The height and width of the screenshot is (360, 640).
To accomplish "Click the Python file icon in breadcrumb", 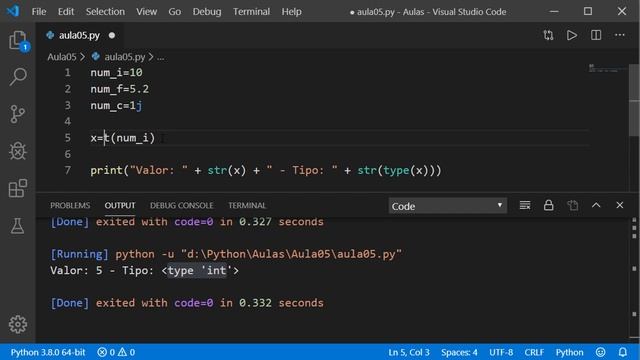I will pyautogui.click(x=96, y=56).
